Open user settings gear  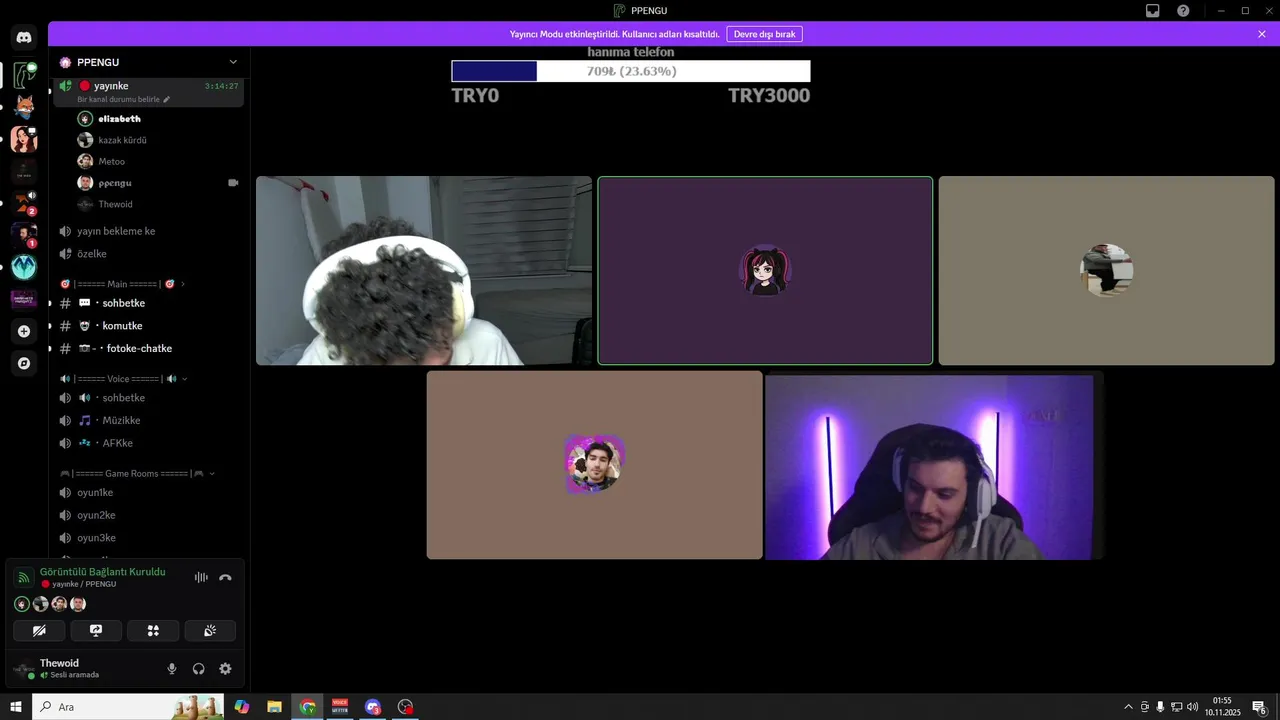[225, 669]
